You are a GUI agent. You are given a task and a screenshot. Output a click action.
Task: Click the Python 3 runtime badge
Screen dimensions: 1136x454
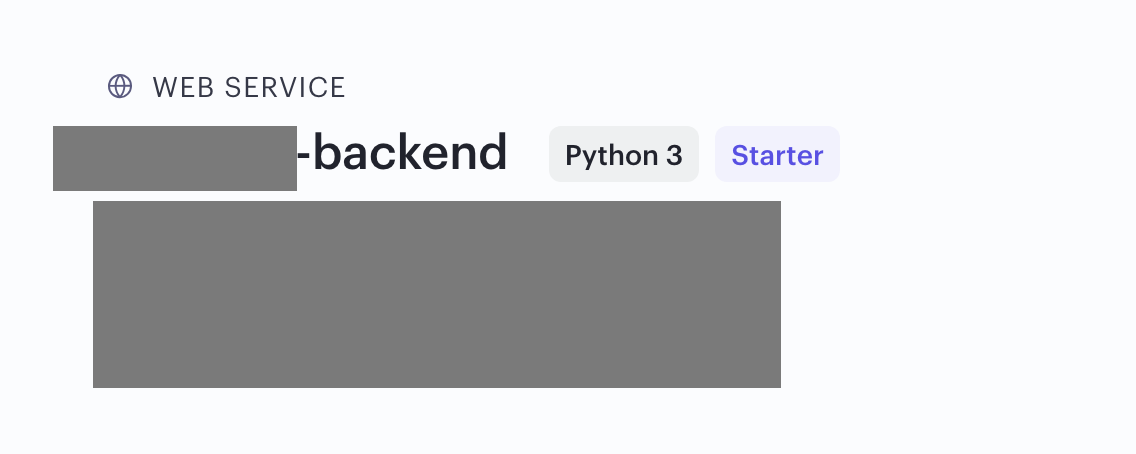coord(624,154)
